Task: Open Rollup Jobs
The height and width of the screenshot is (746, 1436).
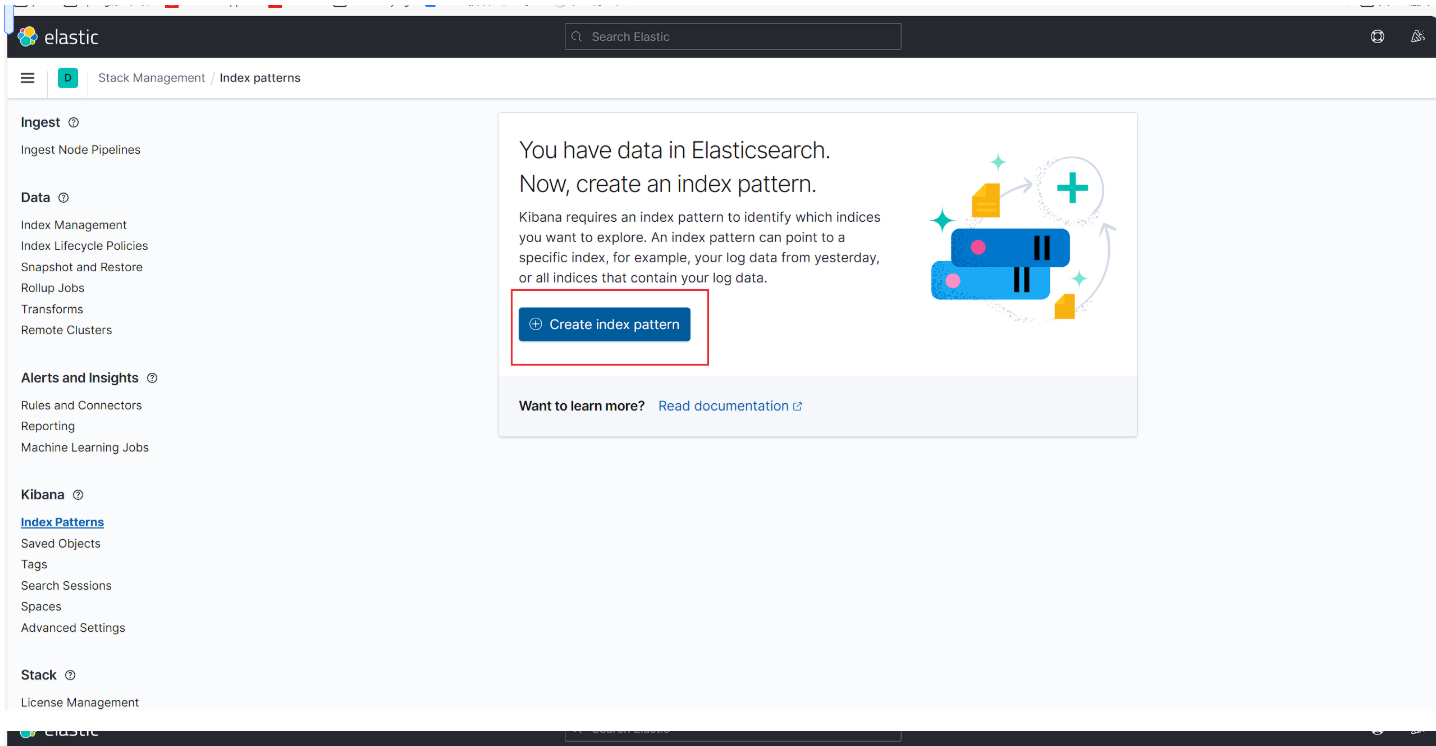Action: tap(53, 288)
